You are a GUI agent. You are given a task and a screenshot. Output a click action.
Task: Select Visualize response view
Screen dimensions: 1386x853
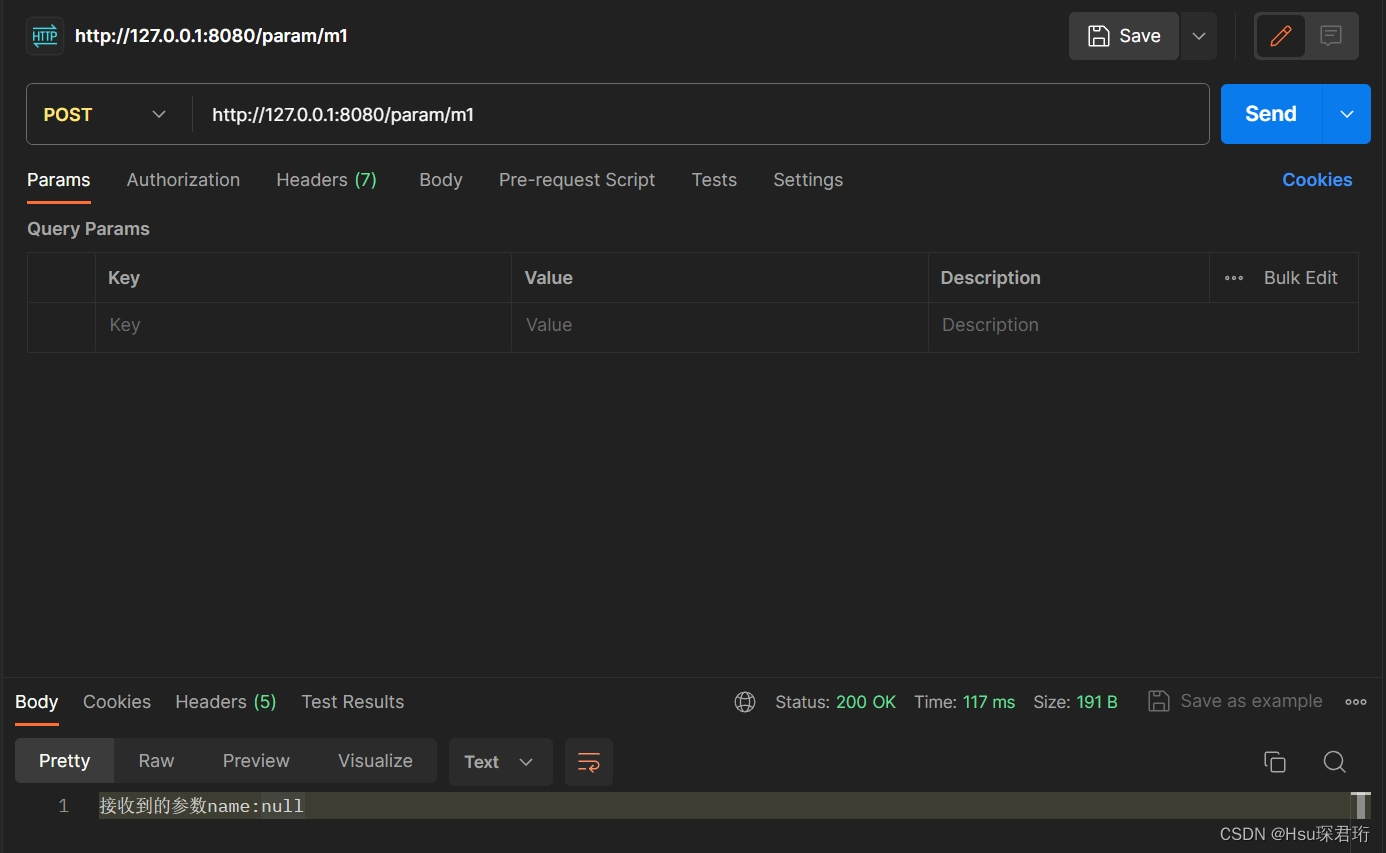pyautogui.click(x=375, y=761)
